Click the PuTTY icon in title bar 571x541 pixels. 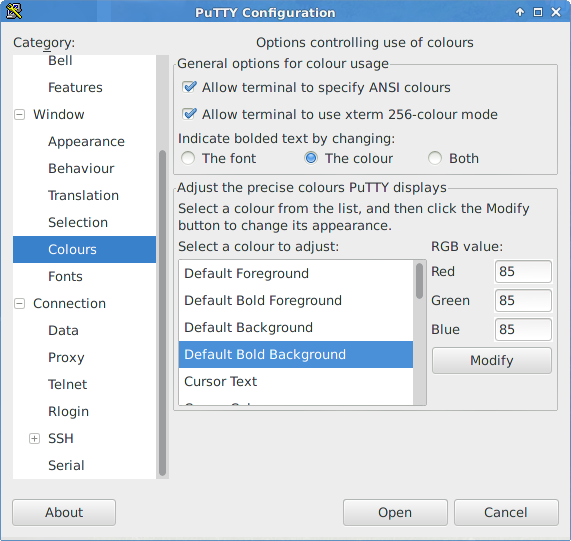coord(13,11)
